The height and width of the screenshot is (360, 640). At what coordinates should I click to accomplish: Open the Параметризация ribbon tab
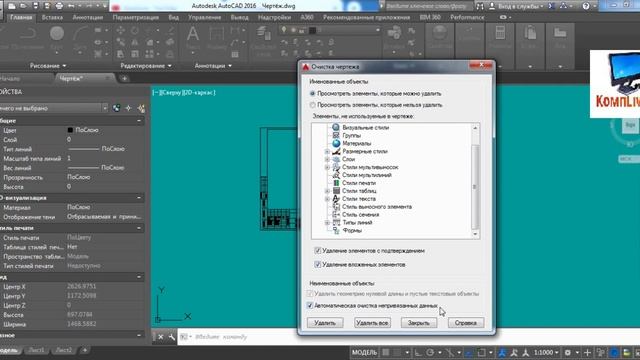136,17
